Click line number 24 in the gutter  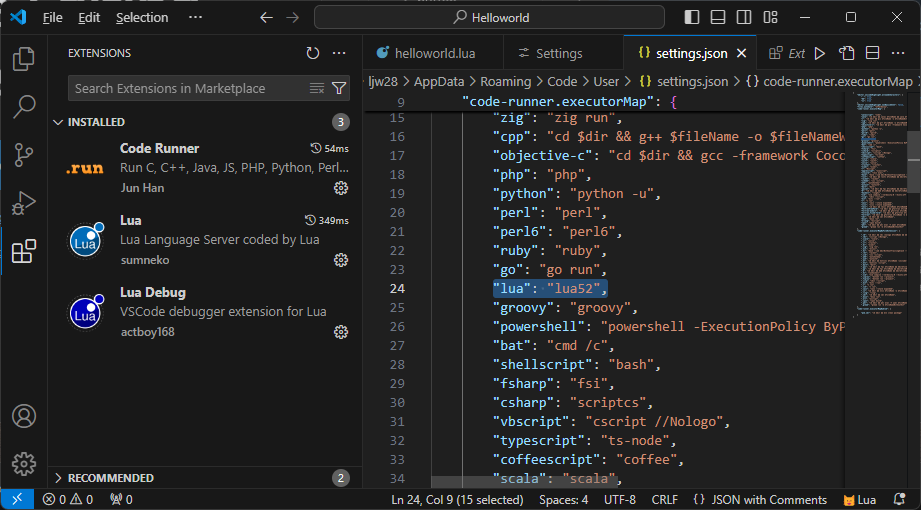[x=398, y=288]
